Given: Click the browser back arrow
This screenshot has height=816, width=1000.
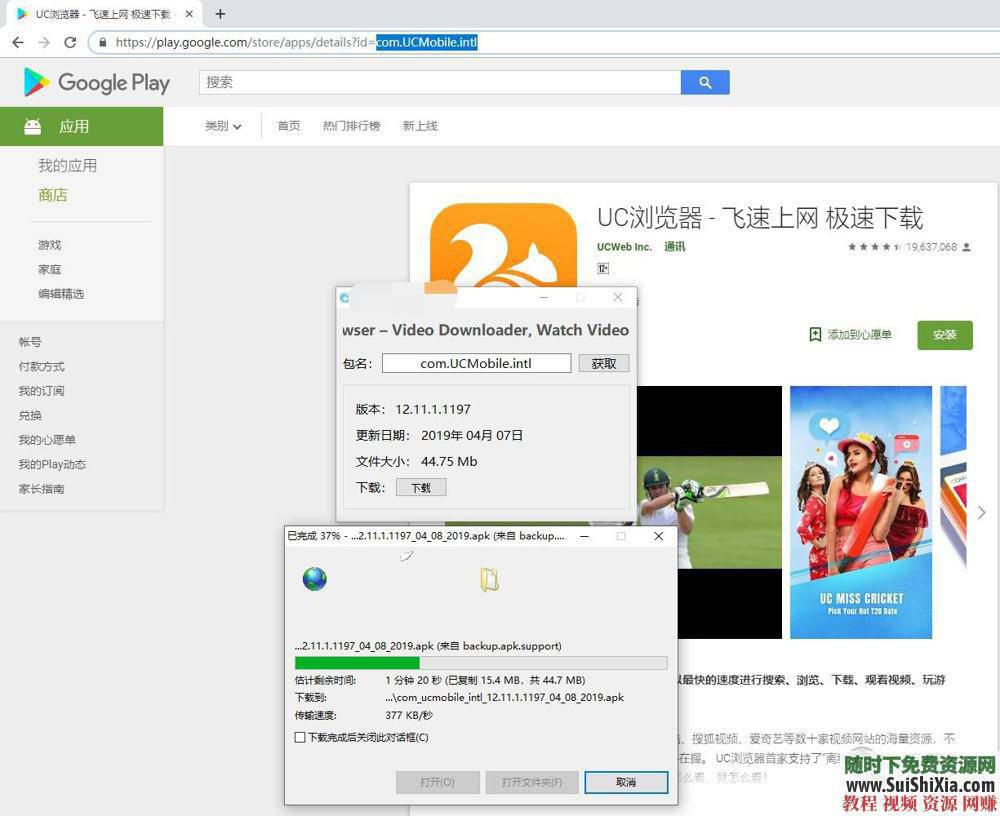Looking at the screenshot, I should (x=18, y=42).
